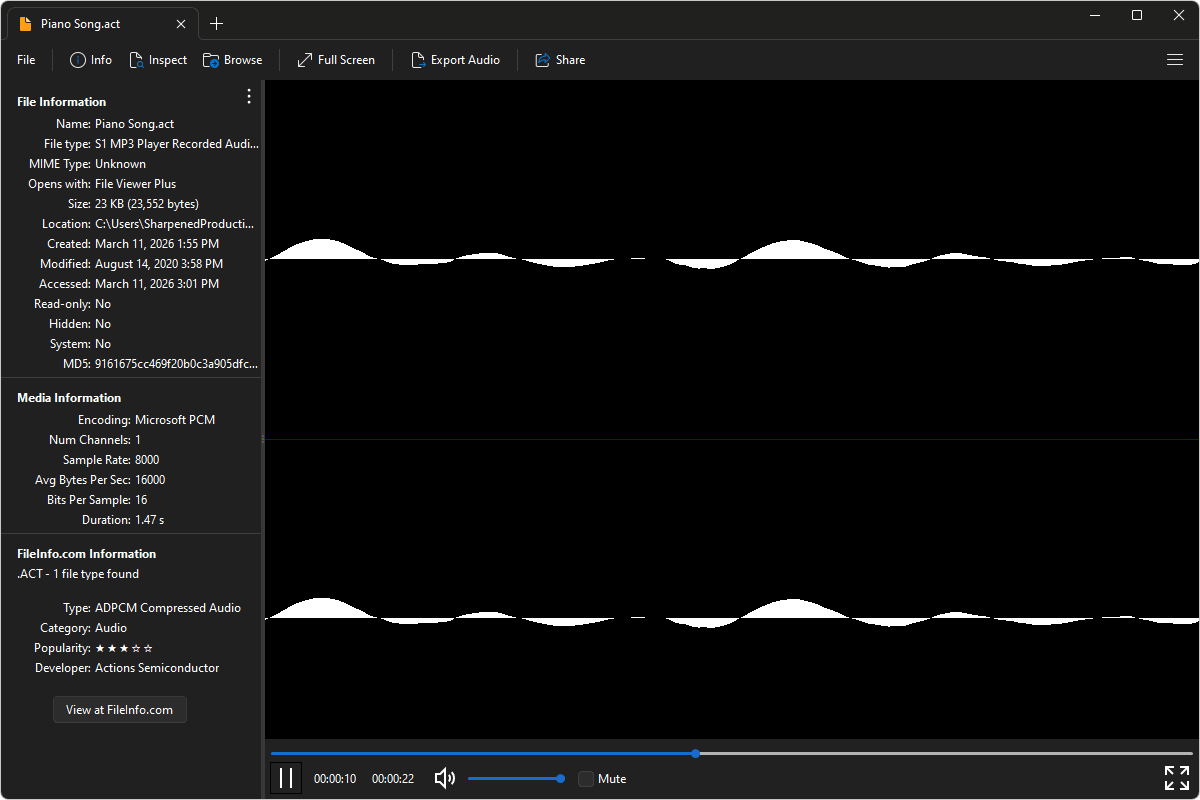The width and height of the screenshot is (1200, 800).
Task: Open a new tab with plus button
Action: pyautogui.click(x=217, y=24)
